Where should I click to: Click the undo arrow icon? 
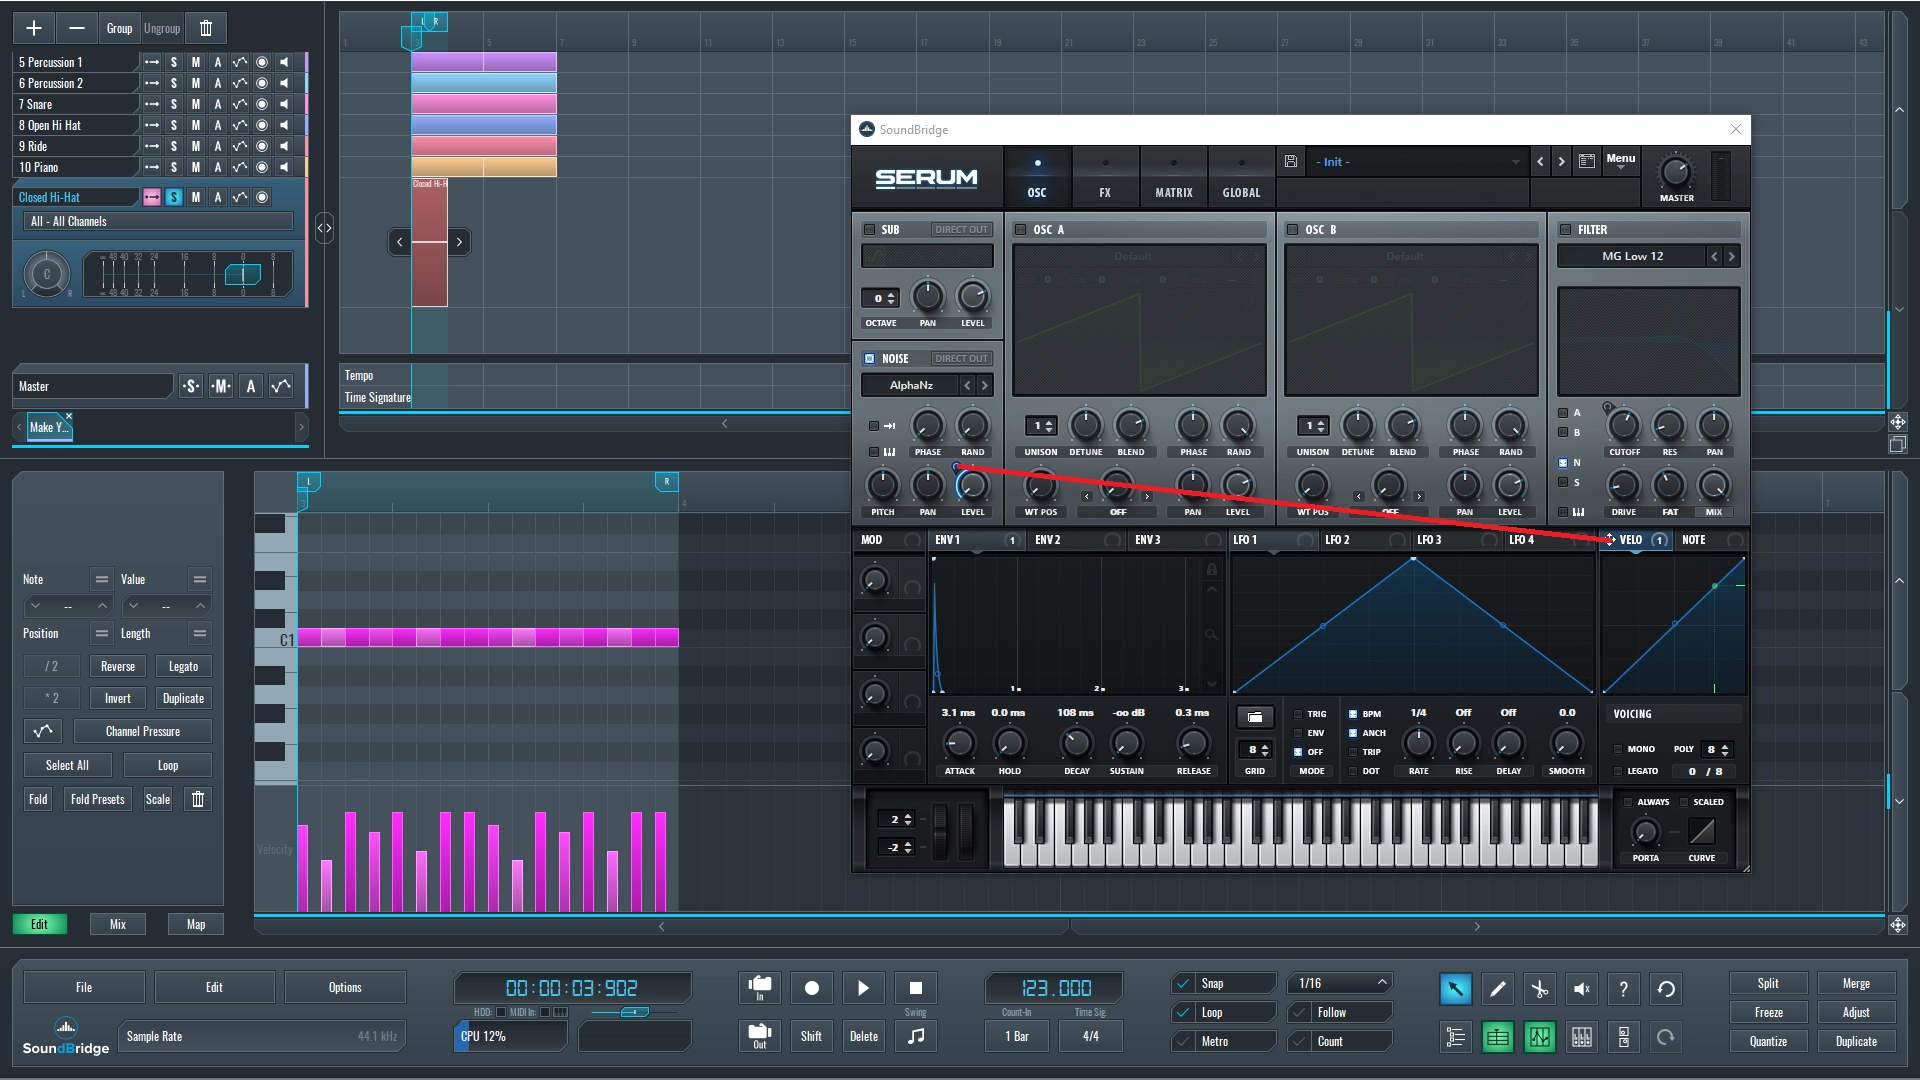pyautogui.click(x=1666, y=989)
